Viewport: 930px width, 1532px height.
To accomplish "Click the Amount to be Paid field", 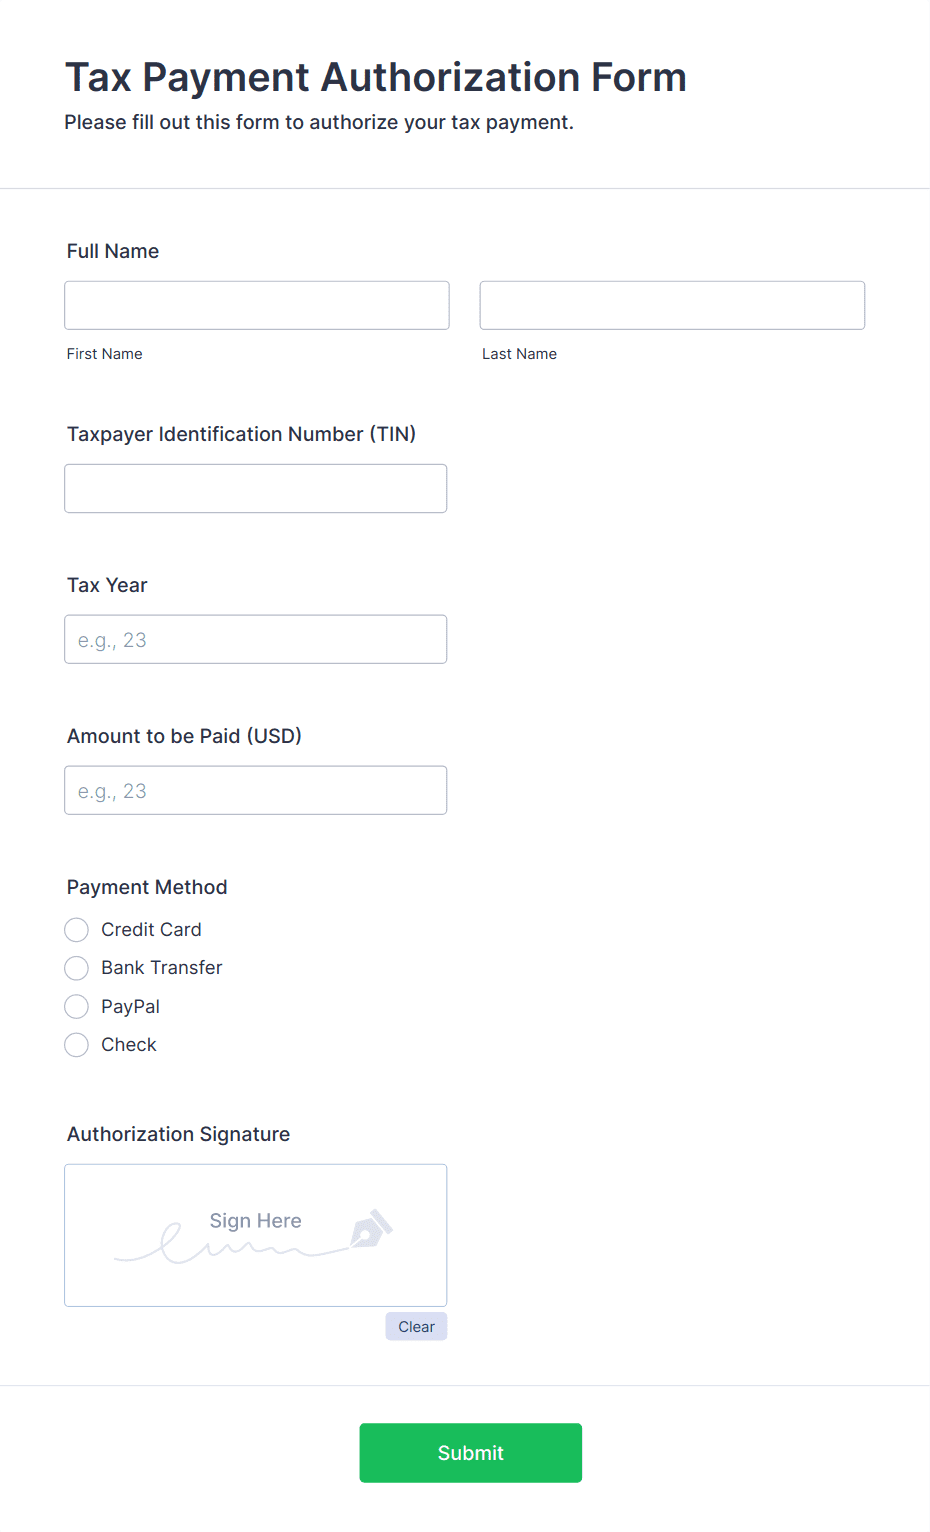I will click(255, 790).
